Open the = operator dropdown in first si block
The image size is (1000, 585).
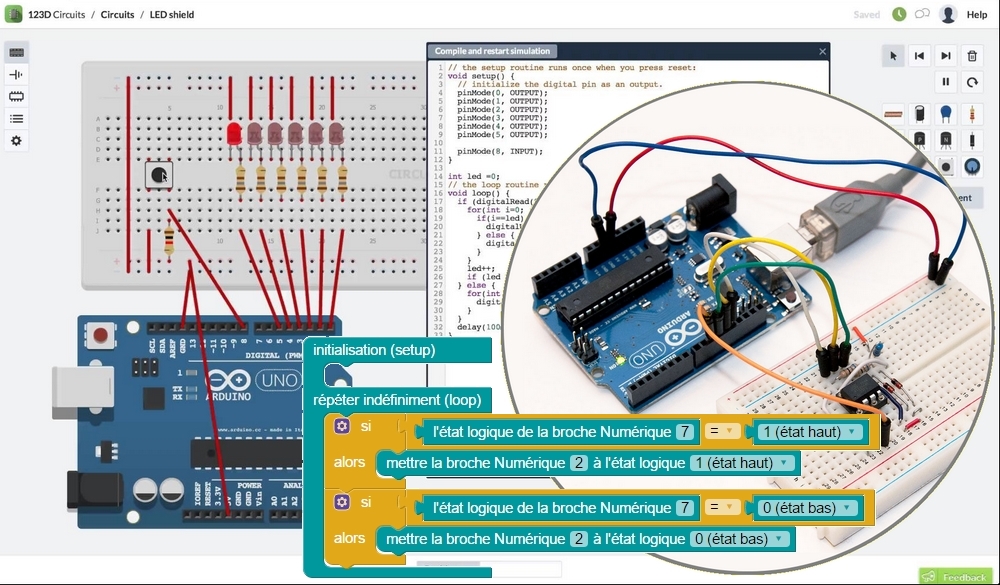point(722,432)
